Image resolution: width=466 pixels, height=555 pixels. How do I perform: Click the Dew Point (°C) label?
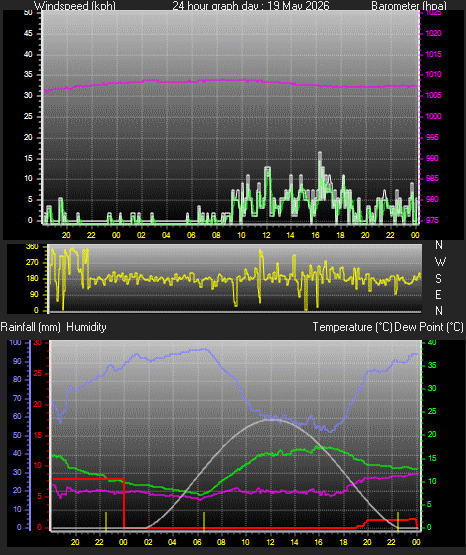(x=429, y=327)
